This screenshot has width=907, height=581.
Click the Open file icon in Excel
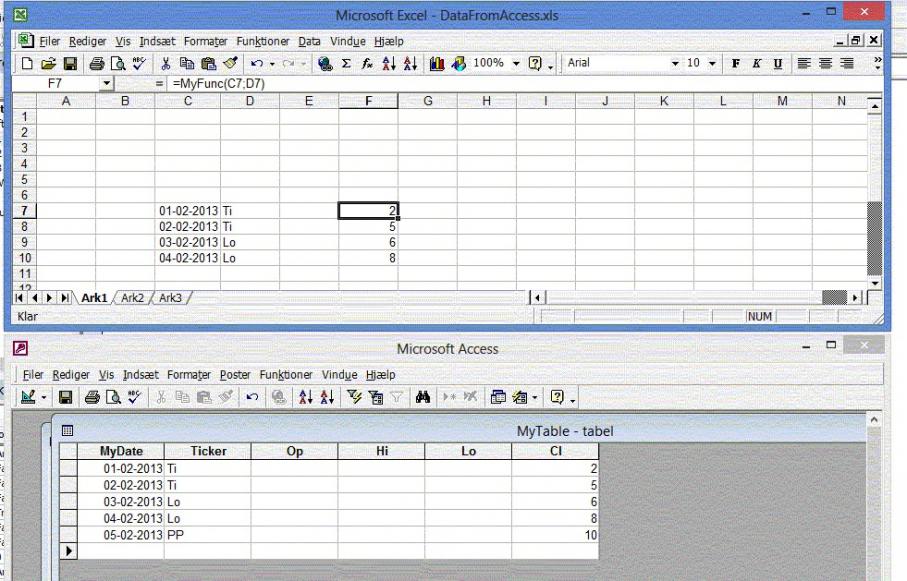click(x=49, y=64)
